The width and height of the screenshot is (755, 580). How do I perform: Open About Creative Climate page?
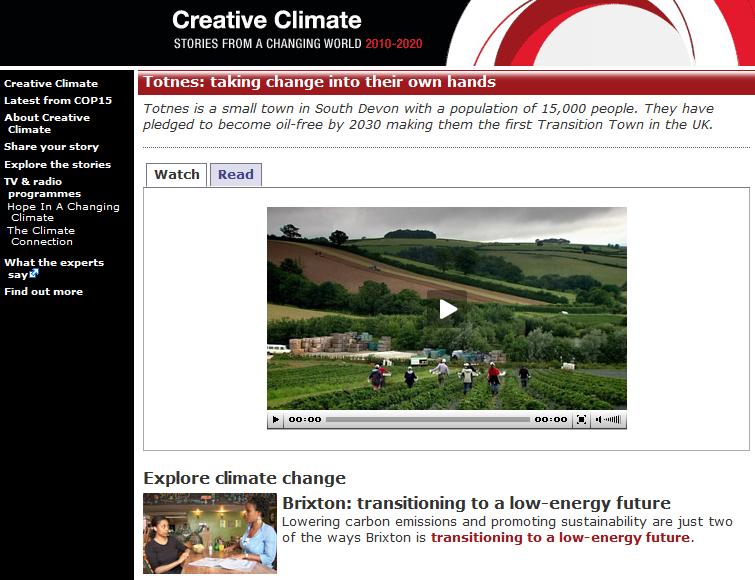[x=47, y=123]
